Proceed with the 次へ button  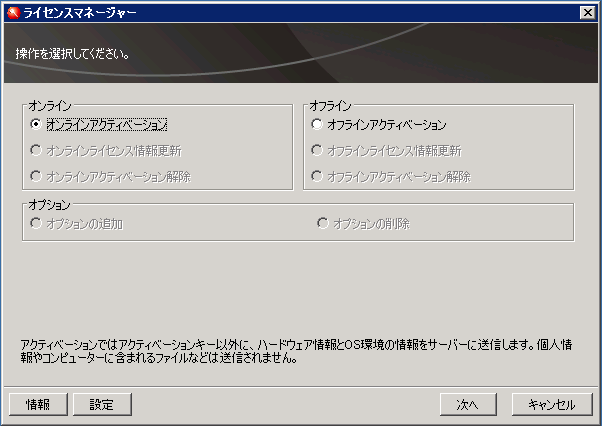click(468, 404)
